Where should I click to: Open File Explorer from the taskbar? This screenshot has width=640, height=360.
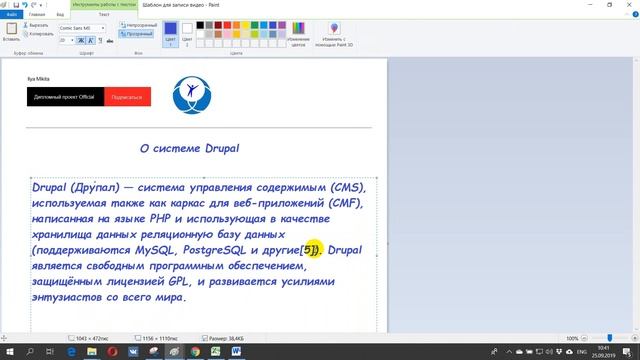point(92,351)
